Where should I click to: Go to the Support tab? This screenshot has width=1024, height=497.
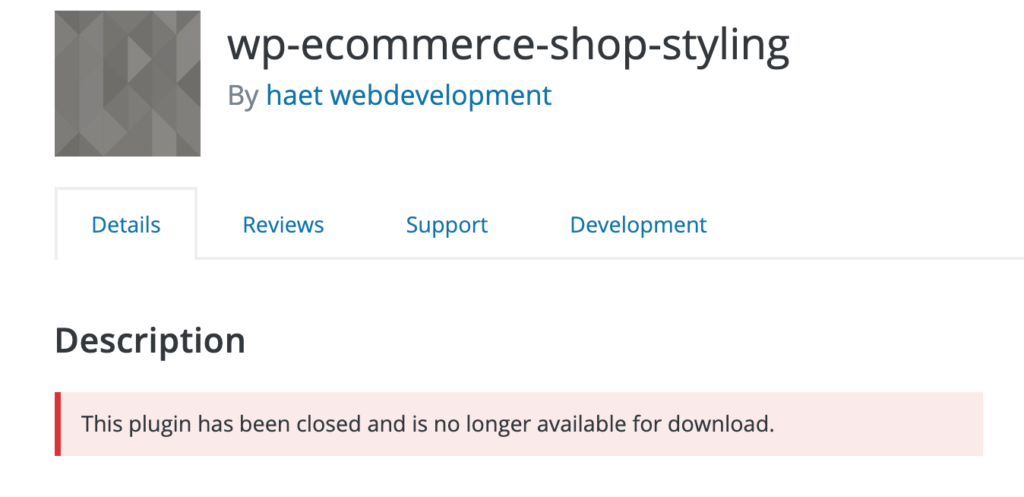coord(447,225)
